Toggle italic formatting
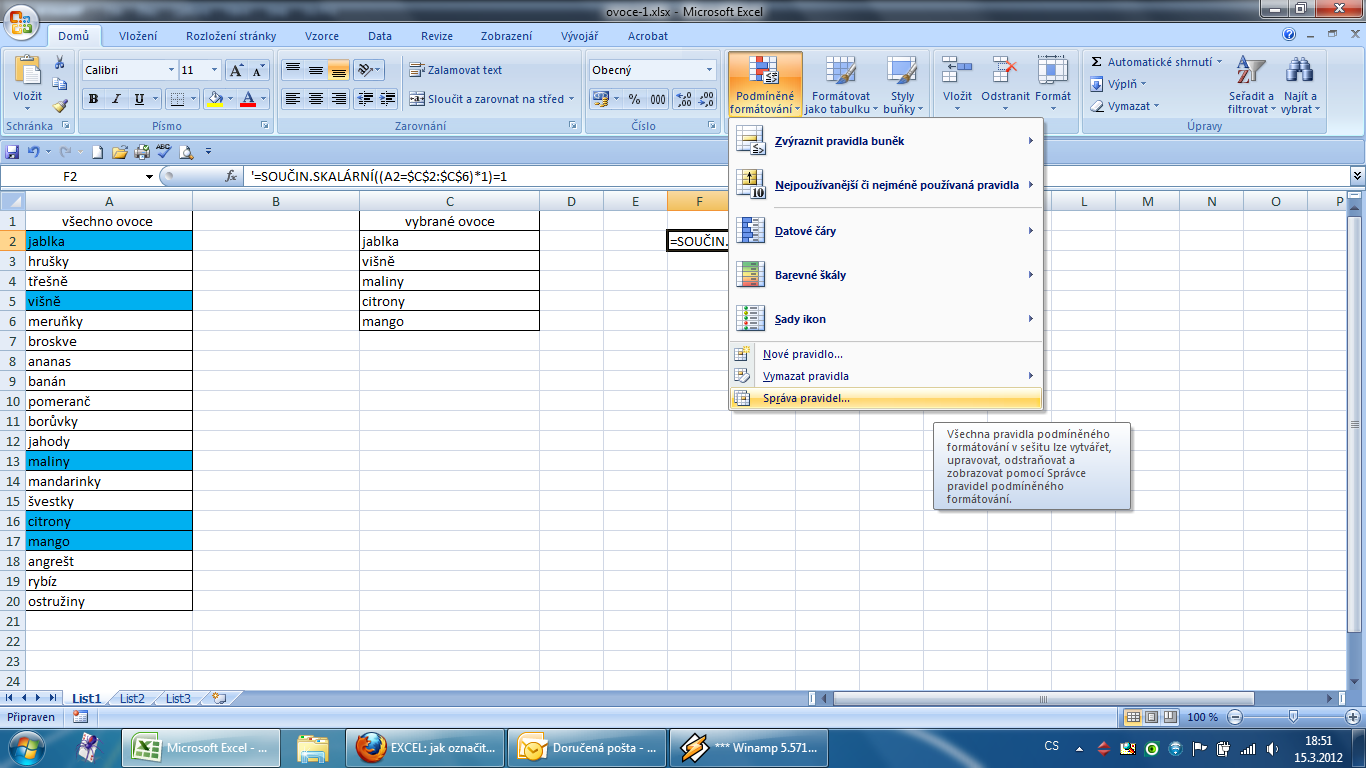The image size is (1366, 768). tap(116, 99)
